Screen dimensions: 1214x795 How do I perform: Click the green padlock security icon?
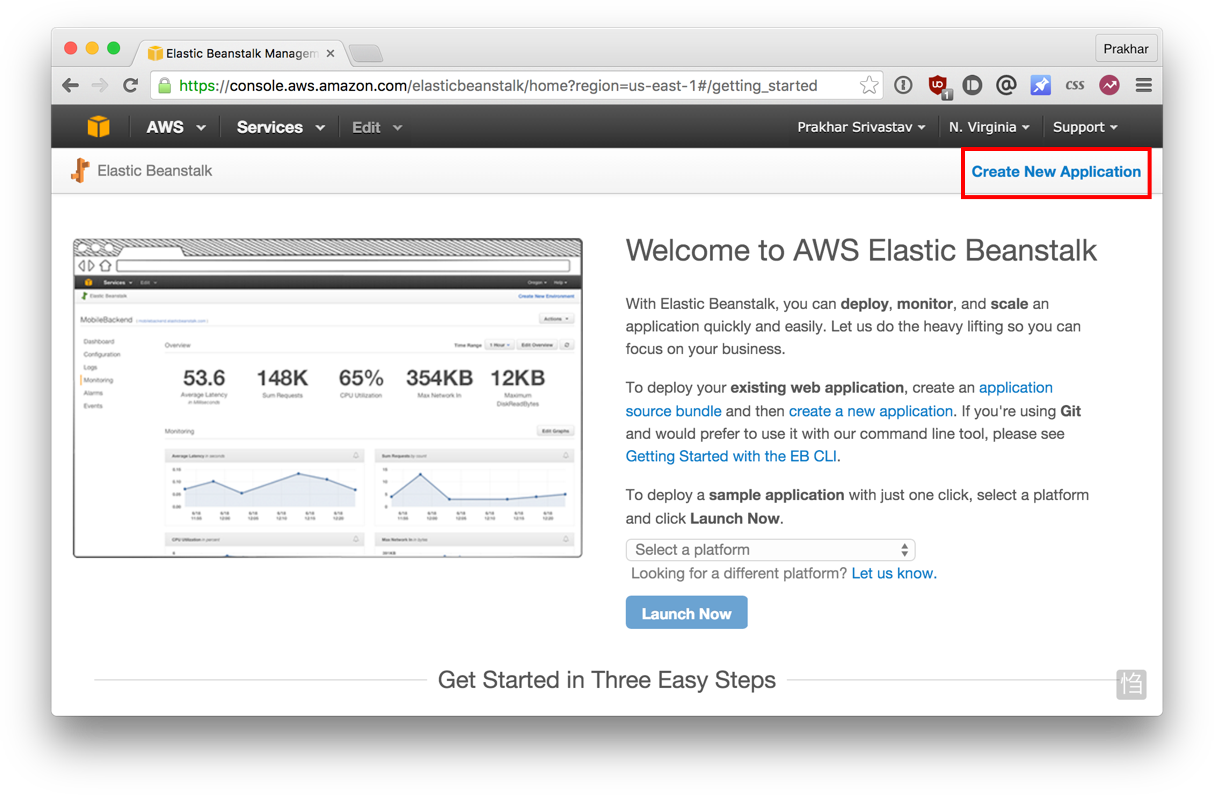pyautogui.click(x=165, y=86)
